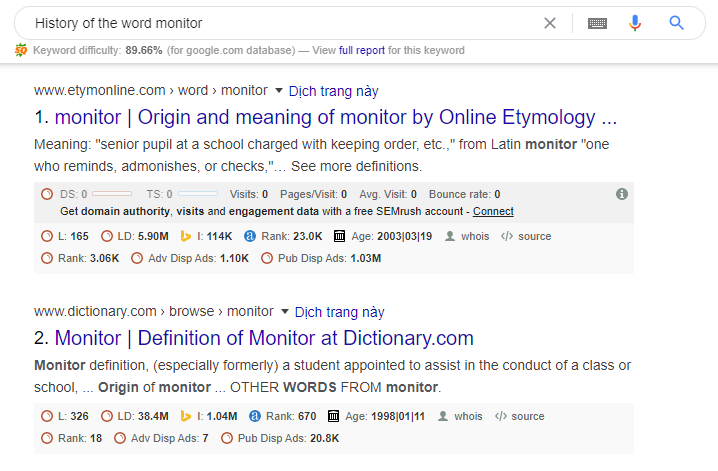Expand the dropdown arrow beside dictionary.com URL

(x=284, y=312)
